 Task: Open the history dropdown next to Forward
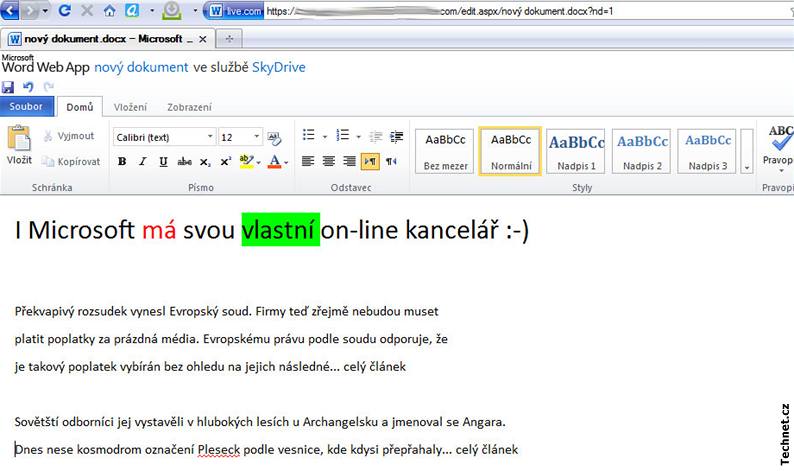click(46, 10)
